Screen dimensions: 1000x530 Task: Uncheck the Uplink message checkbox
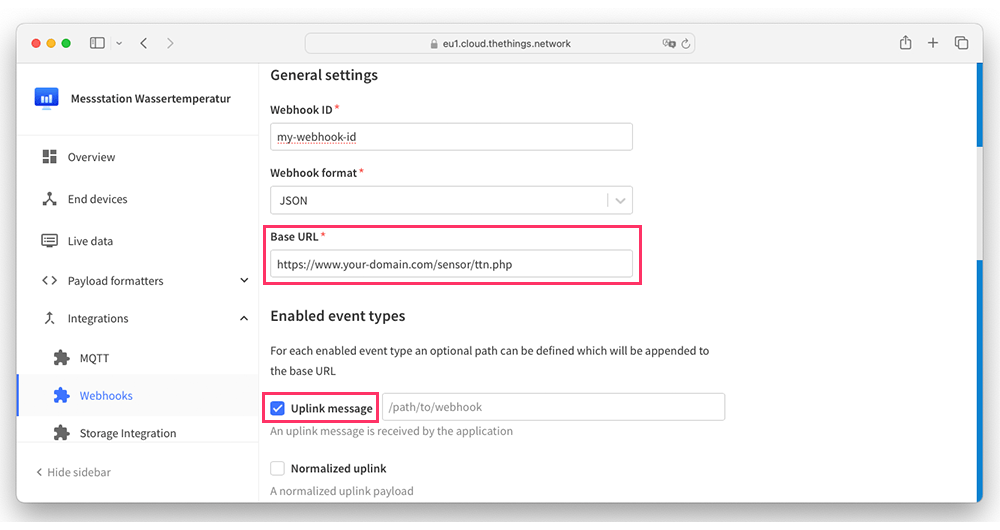point(277,408)
